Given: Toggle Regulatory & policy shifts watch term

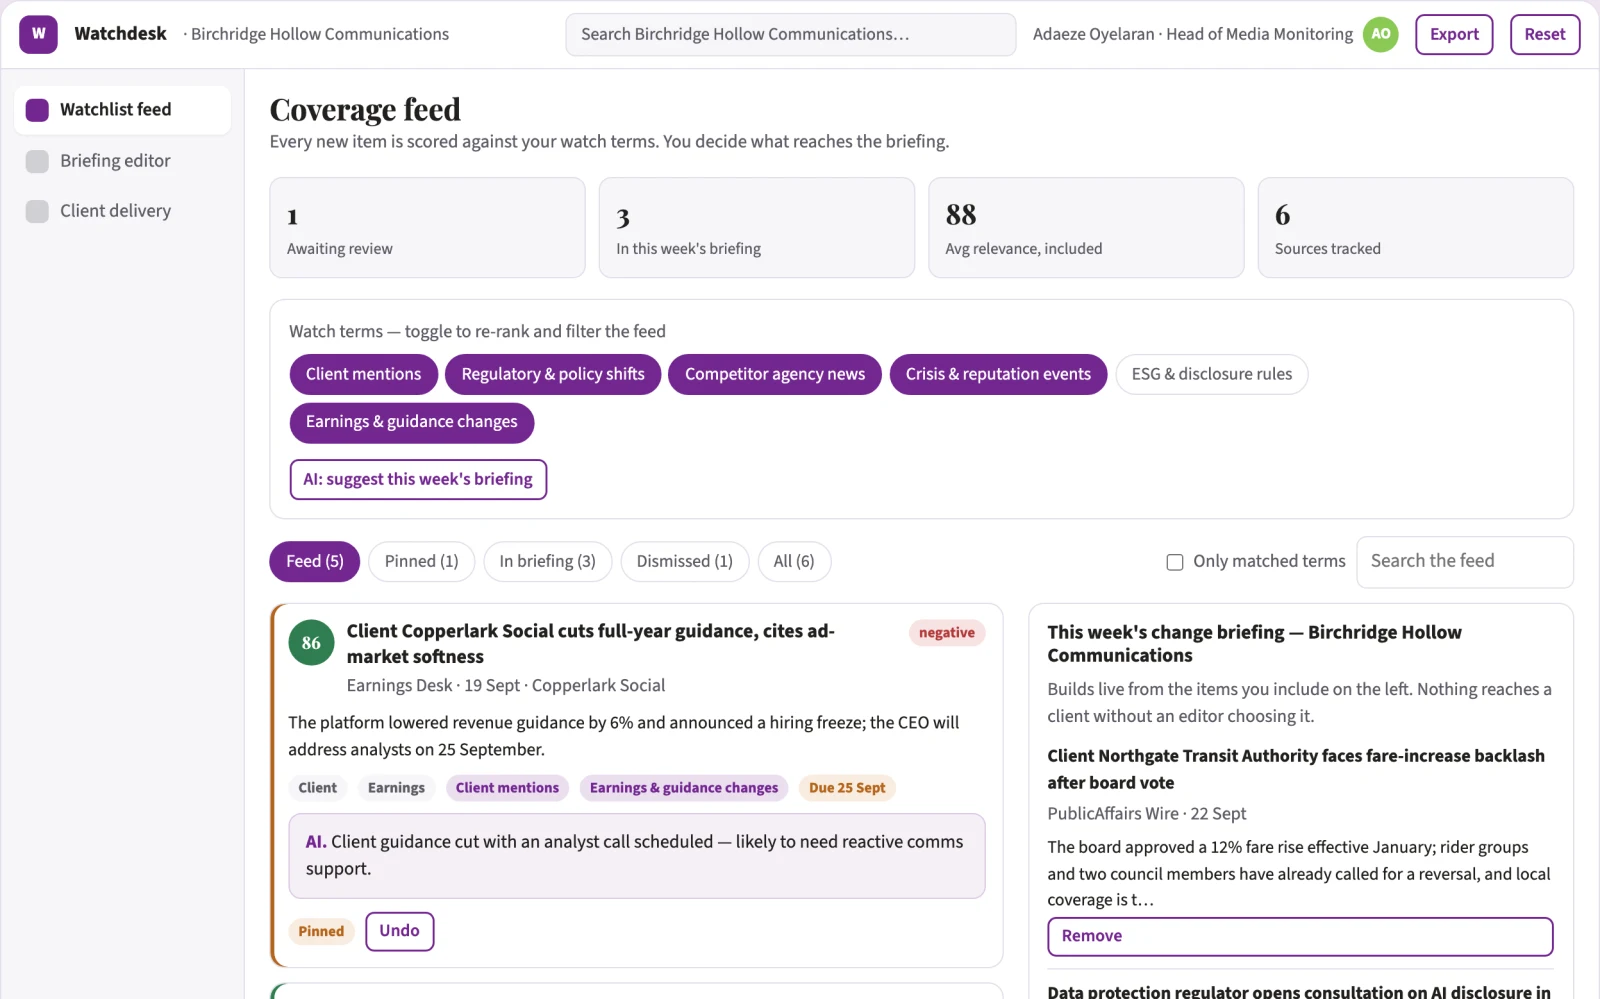Looking at the screenshot, I should (553, 374).
